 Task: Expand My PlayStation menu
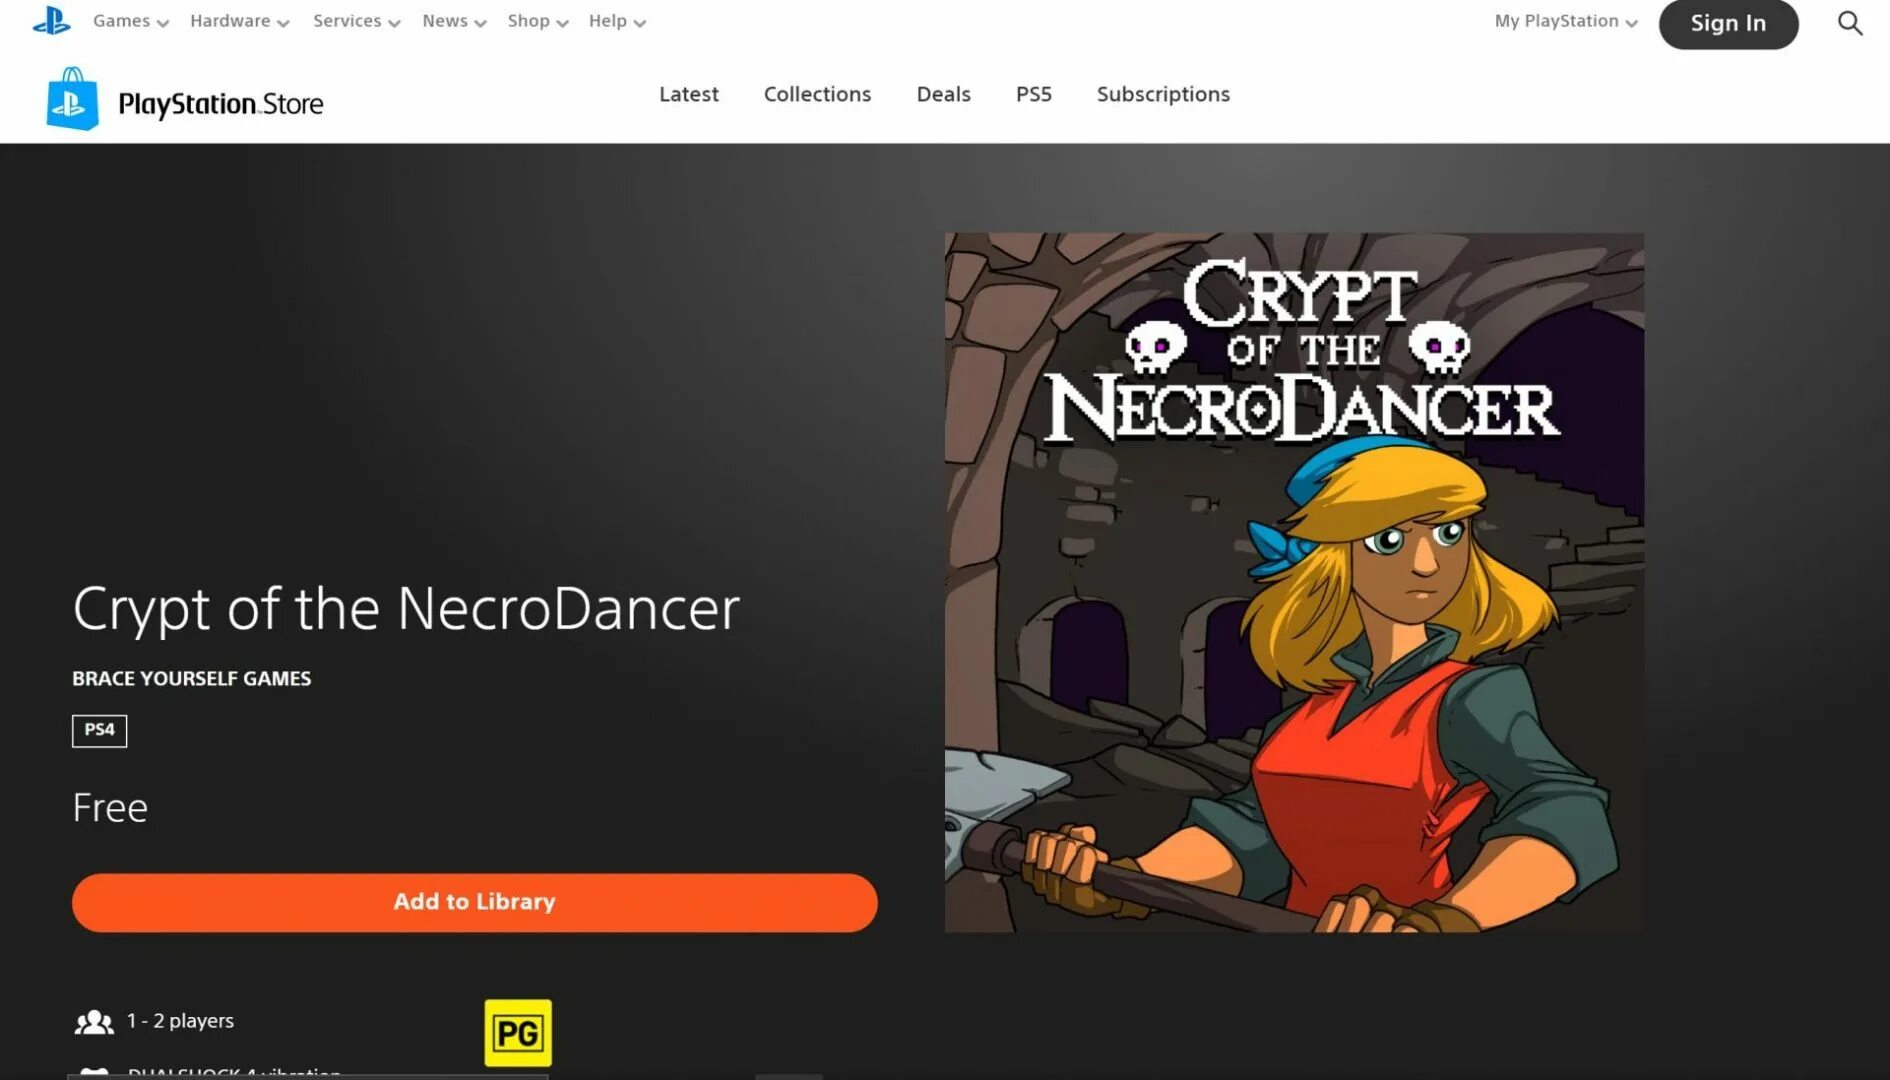point(1566,22)
